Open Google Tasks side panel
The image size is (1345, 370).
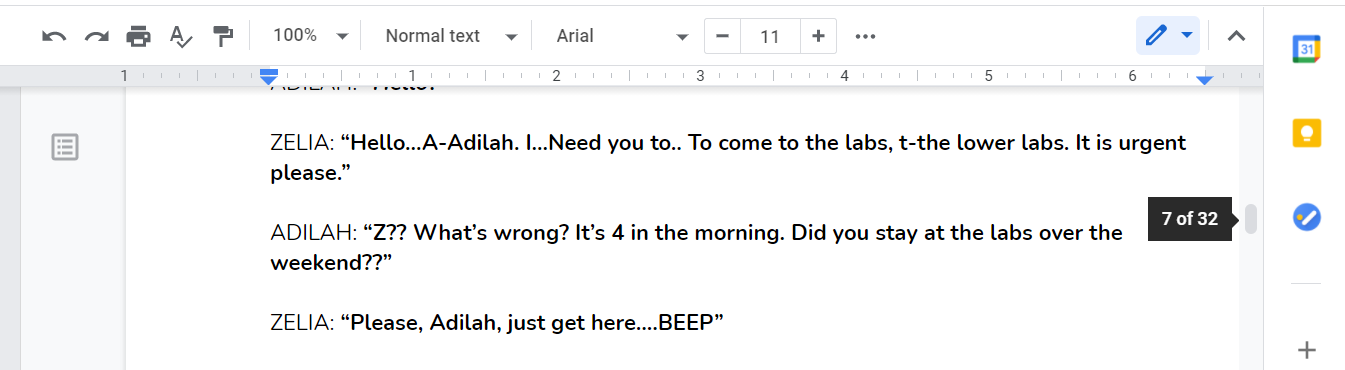coord(1306,217)
